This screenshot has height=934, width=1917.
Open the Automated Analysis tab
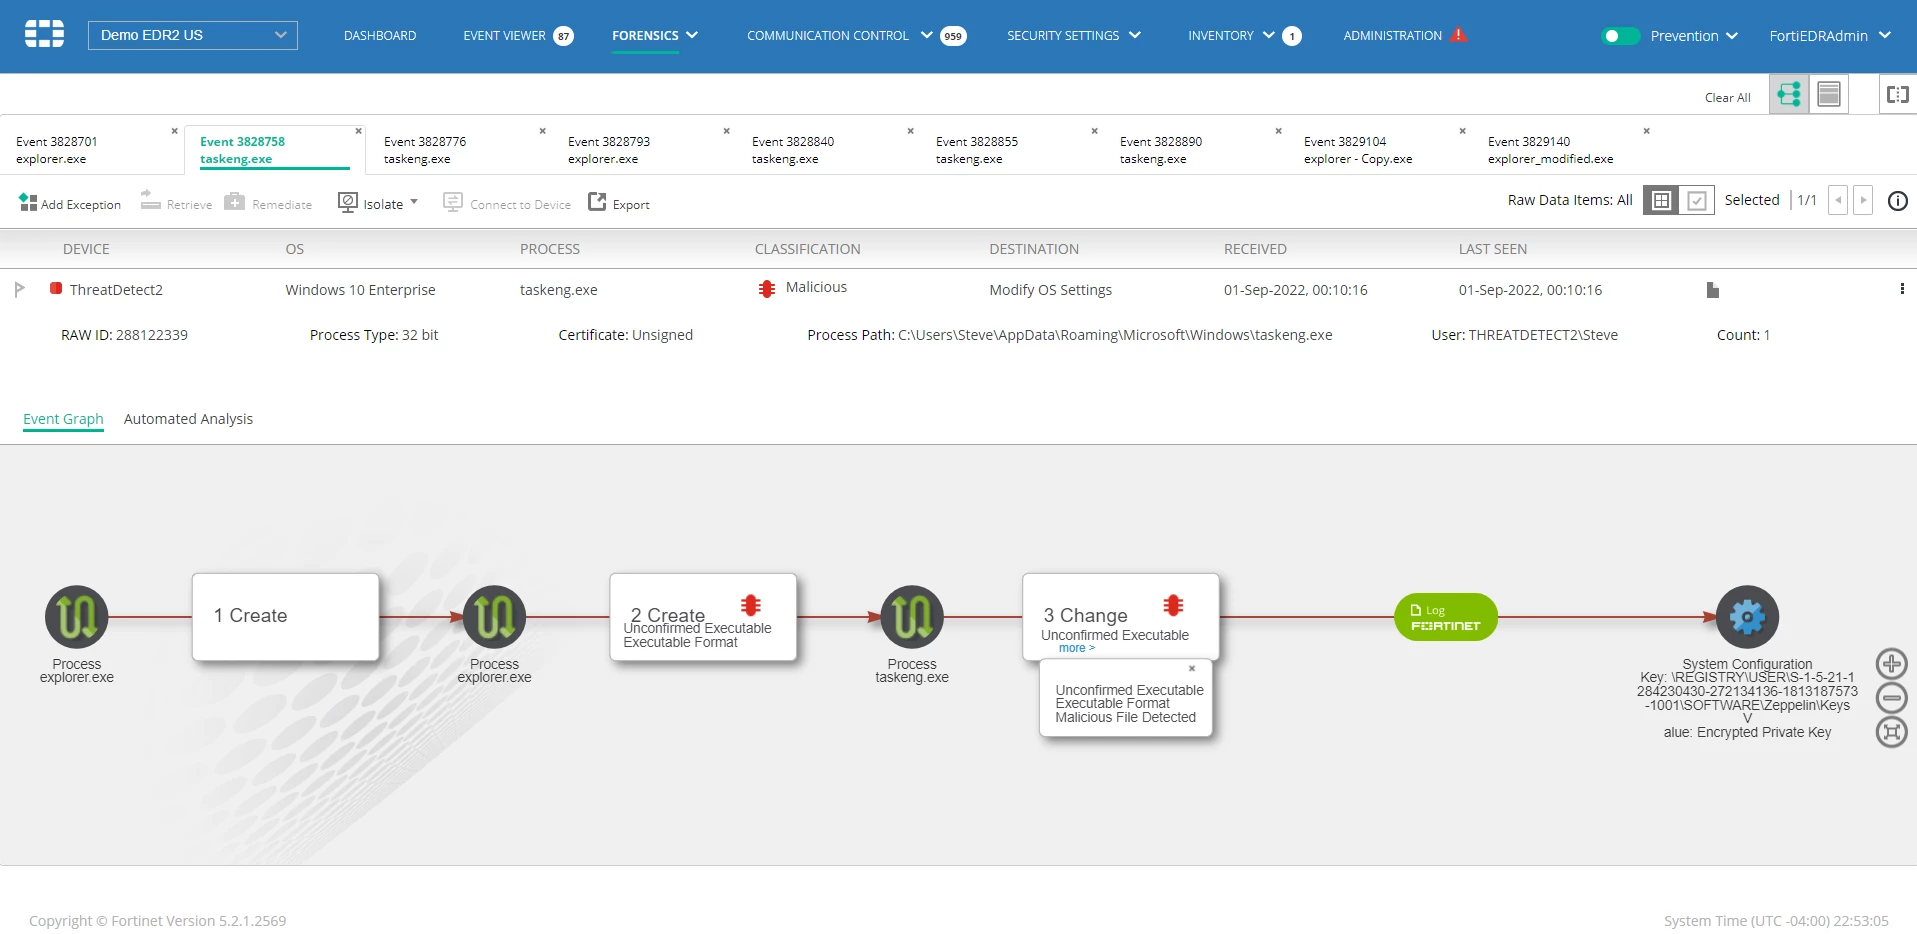[x=188, y=419]
